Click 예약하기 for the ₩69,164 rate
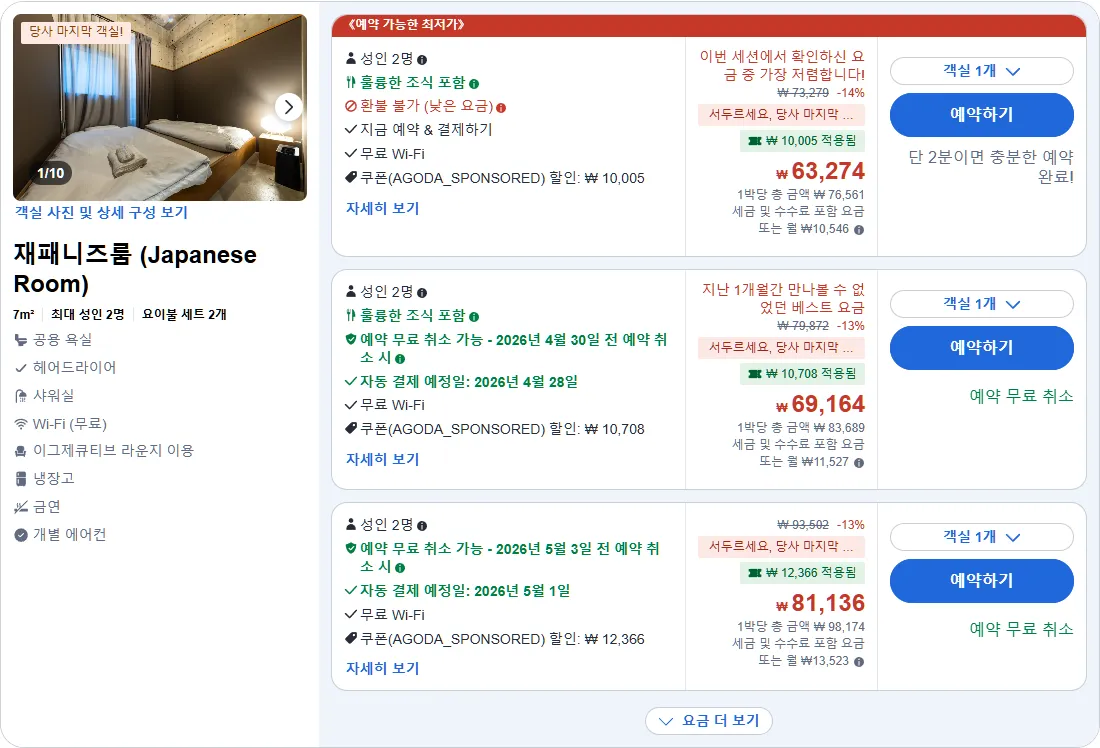Screen dimensions: 1100x748 pos(981,347)
